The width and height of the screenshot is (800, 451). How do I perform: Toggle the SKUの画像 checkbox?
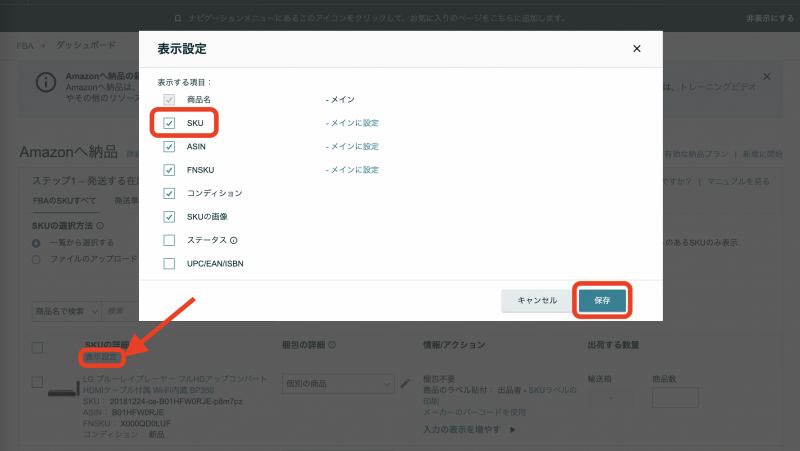click(169, 217)
